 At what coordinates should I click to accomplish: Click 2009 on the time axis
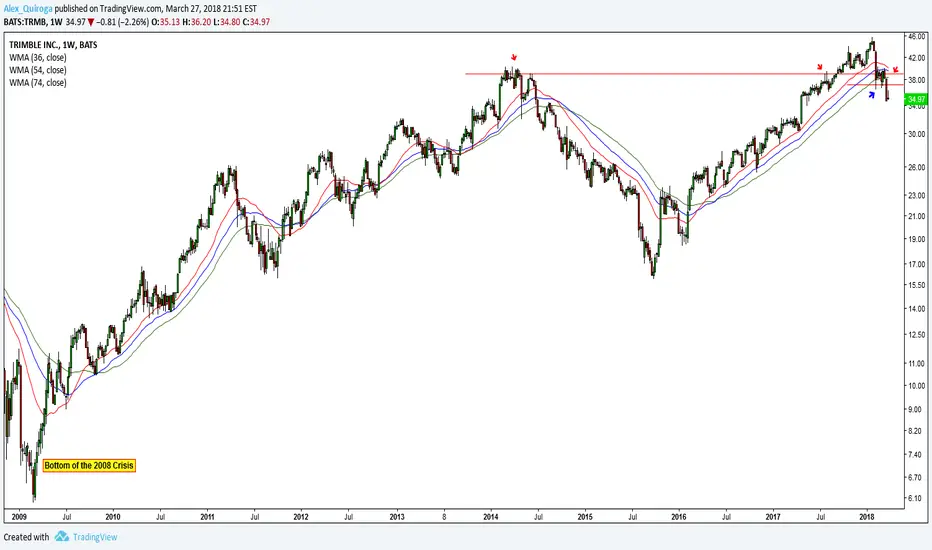pyautogui.click(x=19, y=517)
